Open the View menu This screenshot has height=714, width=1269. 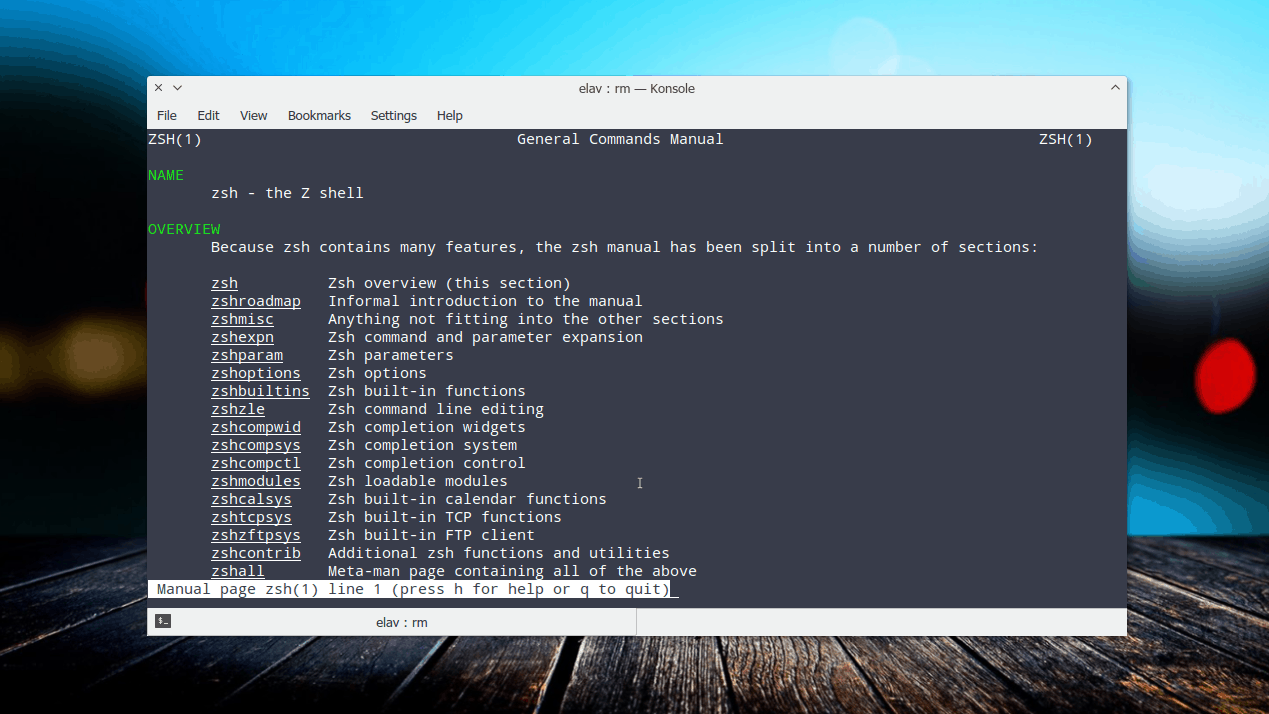point(253,115)
